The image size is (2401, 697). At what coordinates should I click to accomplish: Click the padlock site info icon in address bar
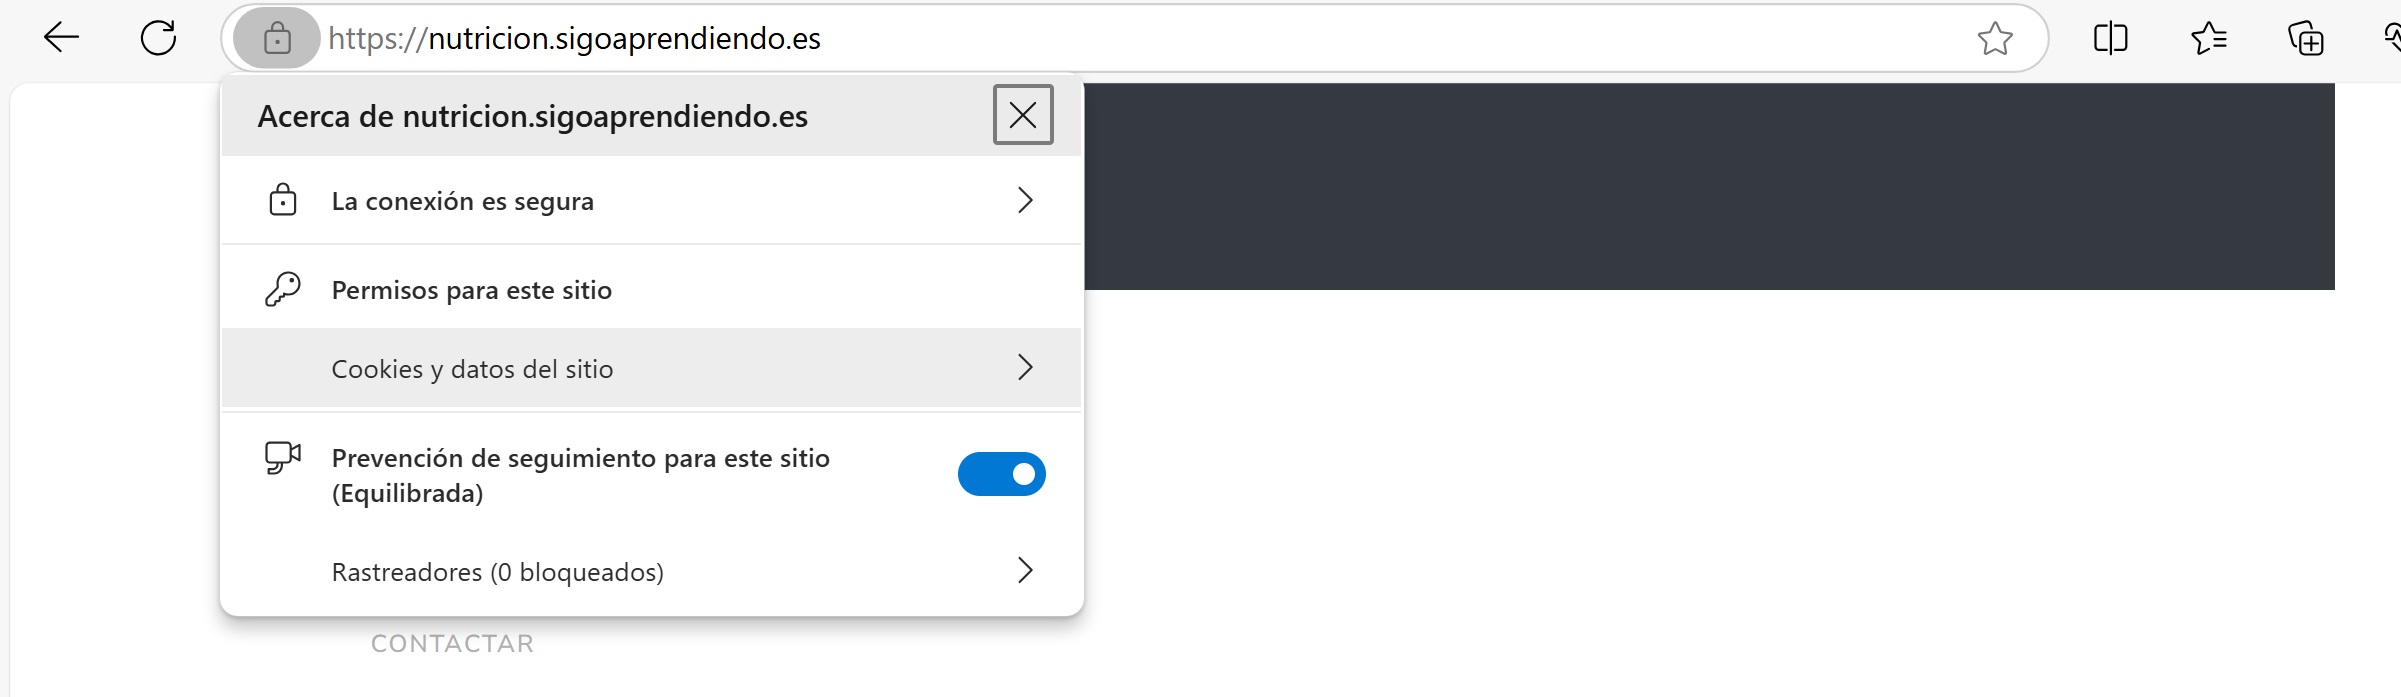pyautogui.click(x=277, y=38)
